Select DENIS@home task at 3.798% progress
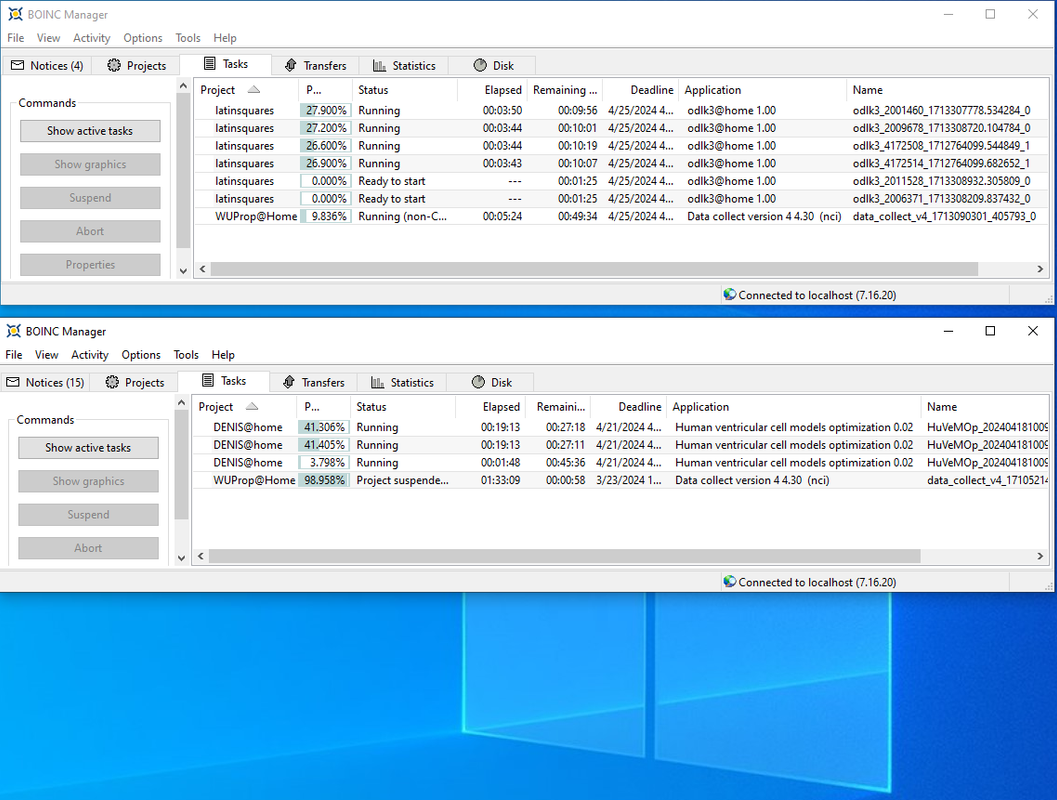This screenshot has height=800, width=1057. point(621,462)
